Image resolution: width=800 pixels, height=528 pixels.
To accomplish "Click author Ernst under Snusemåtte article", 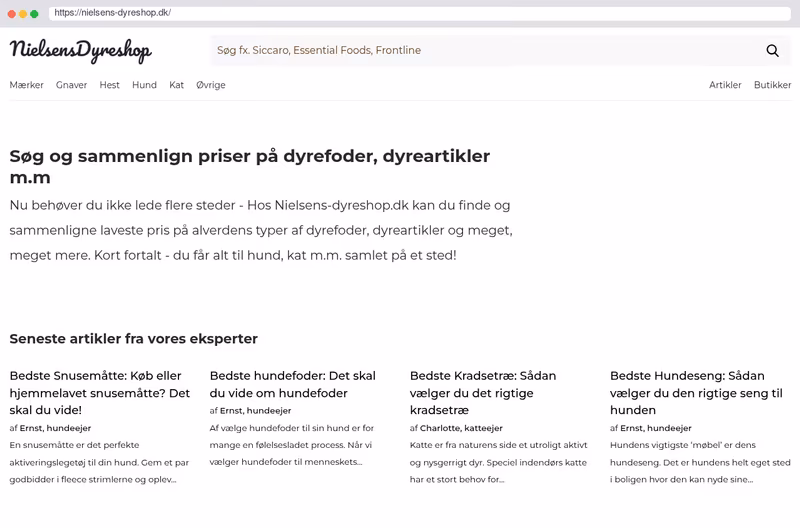I will 55,428.
